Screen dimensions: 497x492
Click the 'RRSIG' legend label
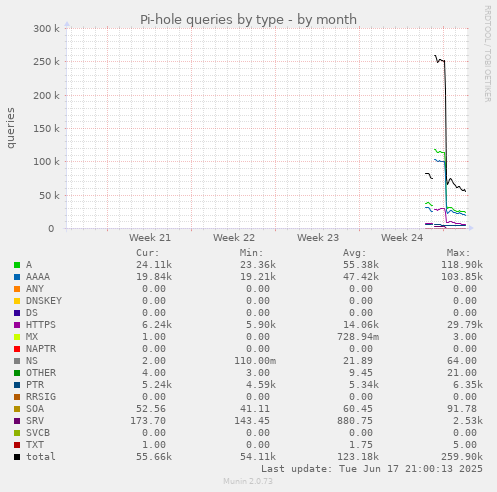tap(41, 397)
